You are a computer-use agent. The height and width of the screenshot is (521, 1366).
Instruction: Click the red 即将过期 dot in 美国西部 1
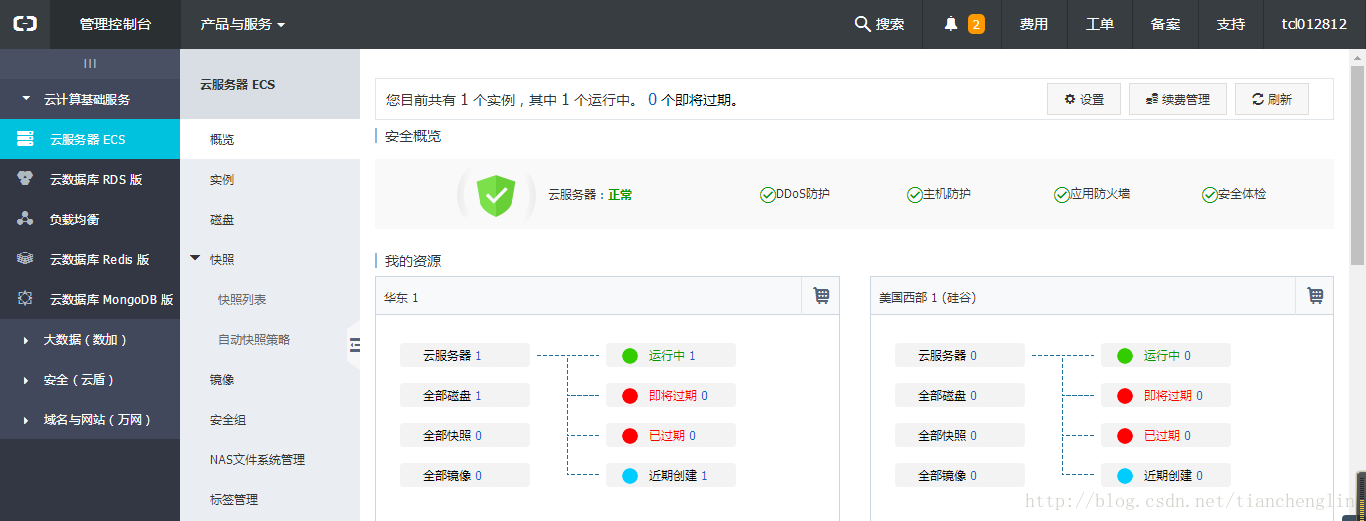(1124, 396)
